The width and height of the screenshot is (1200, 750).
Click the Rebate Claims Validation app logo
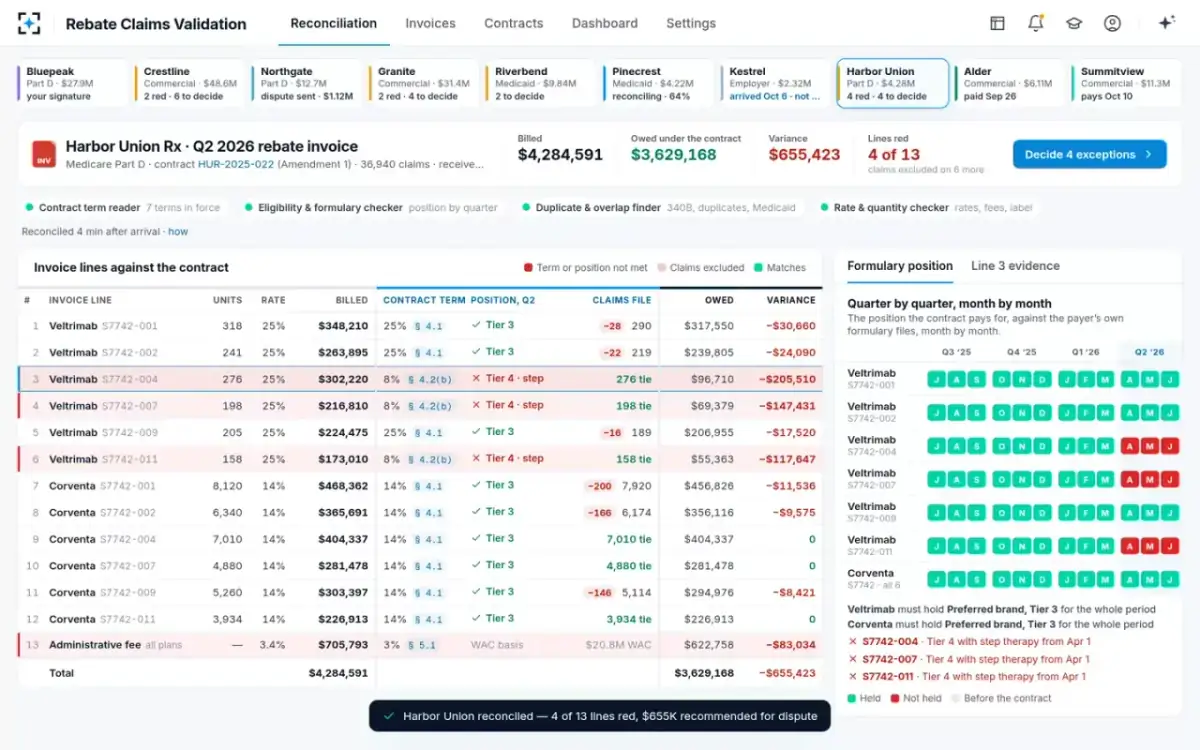coord(30,23)
